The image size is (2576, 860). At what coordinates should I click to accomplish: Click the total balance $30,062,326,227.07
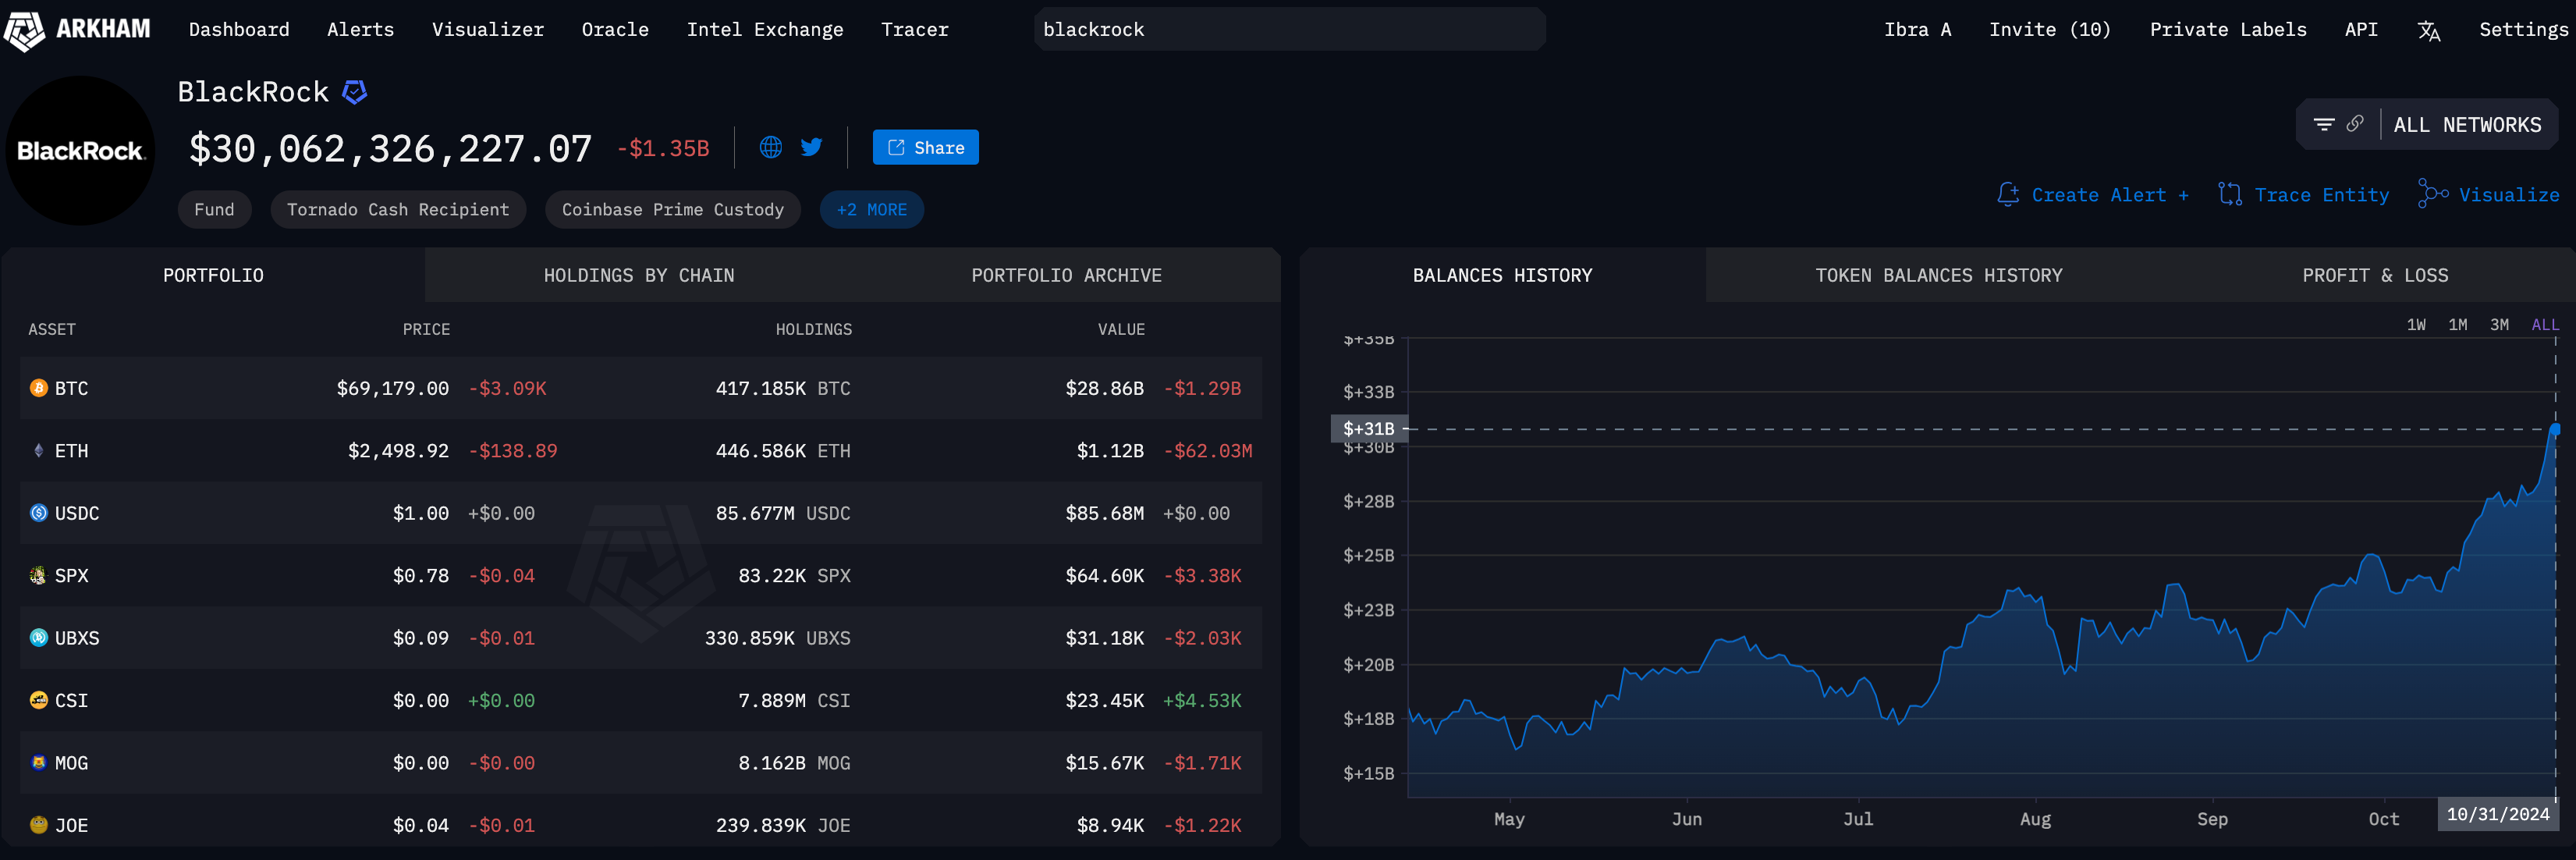point(390,149)
